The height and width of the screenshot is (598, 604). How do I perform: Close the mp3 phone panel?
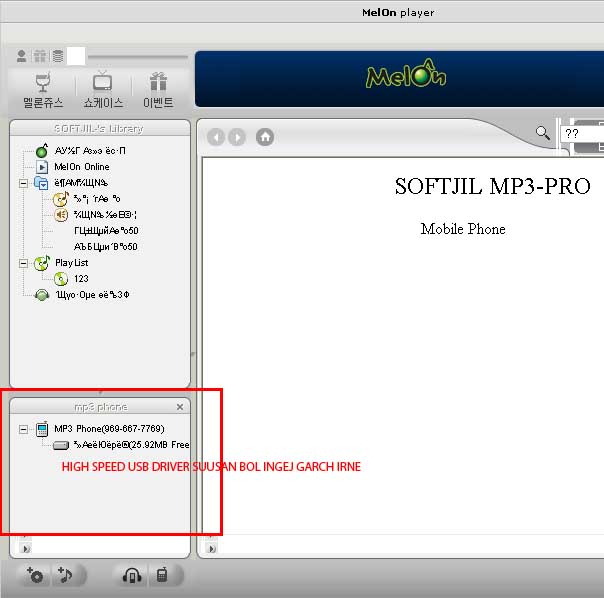[x=180, y=407]
